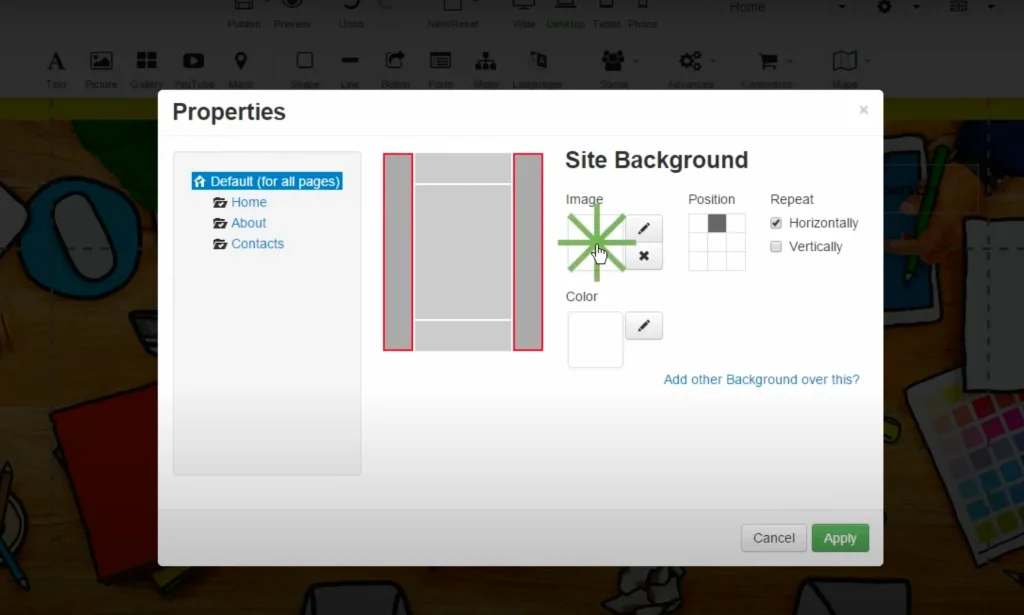Set position to center grid cell
Viewport: 1024px width, 615px height.
717,242
